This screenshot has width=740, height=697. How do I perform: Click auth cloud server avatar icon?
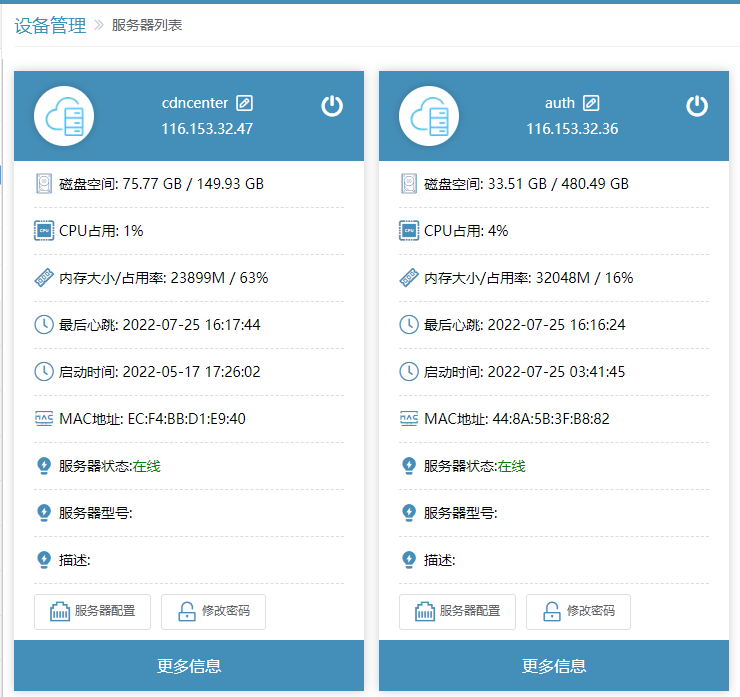point(429,116)
